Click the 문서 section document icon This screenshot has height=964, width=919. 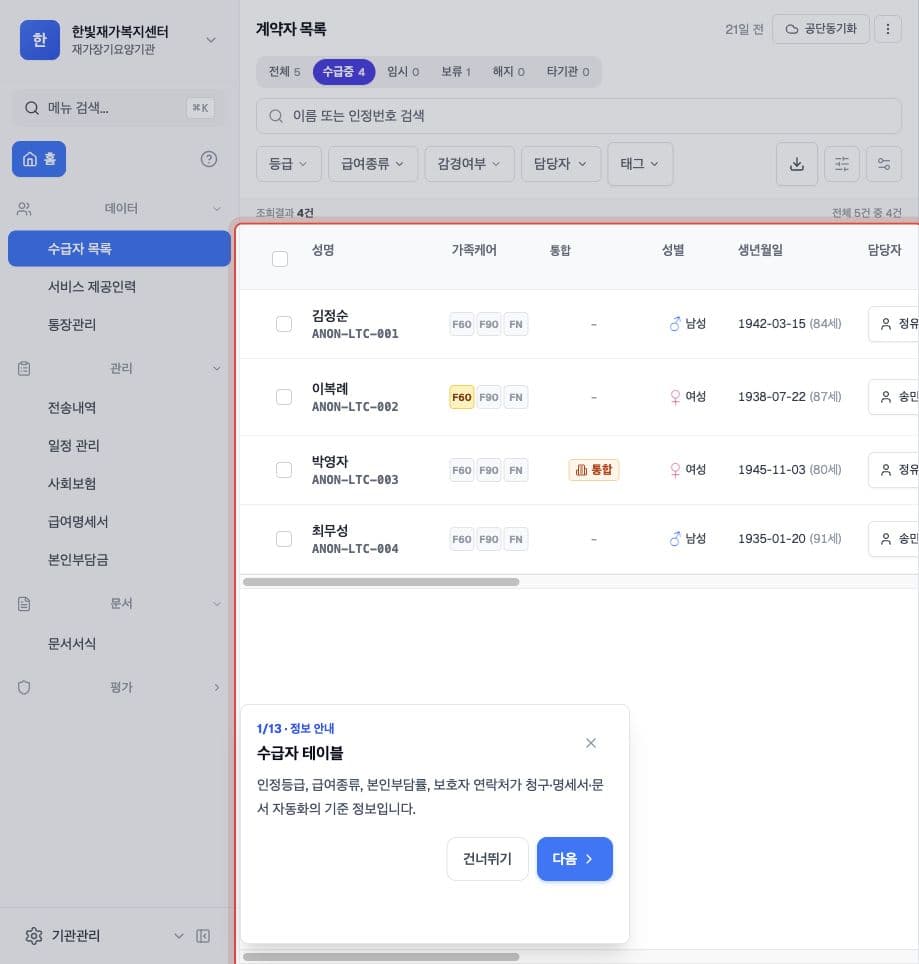click(24, 604)
